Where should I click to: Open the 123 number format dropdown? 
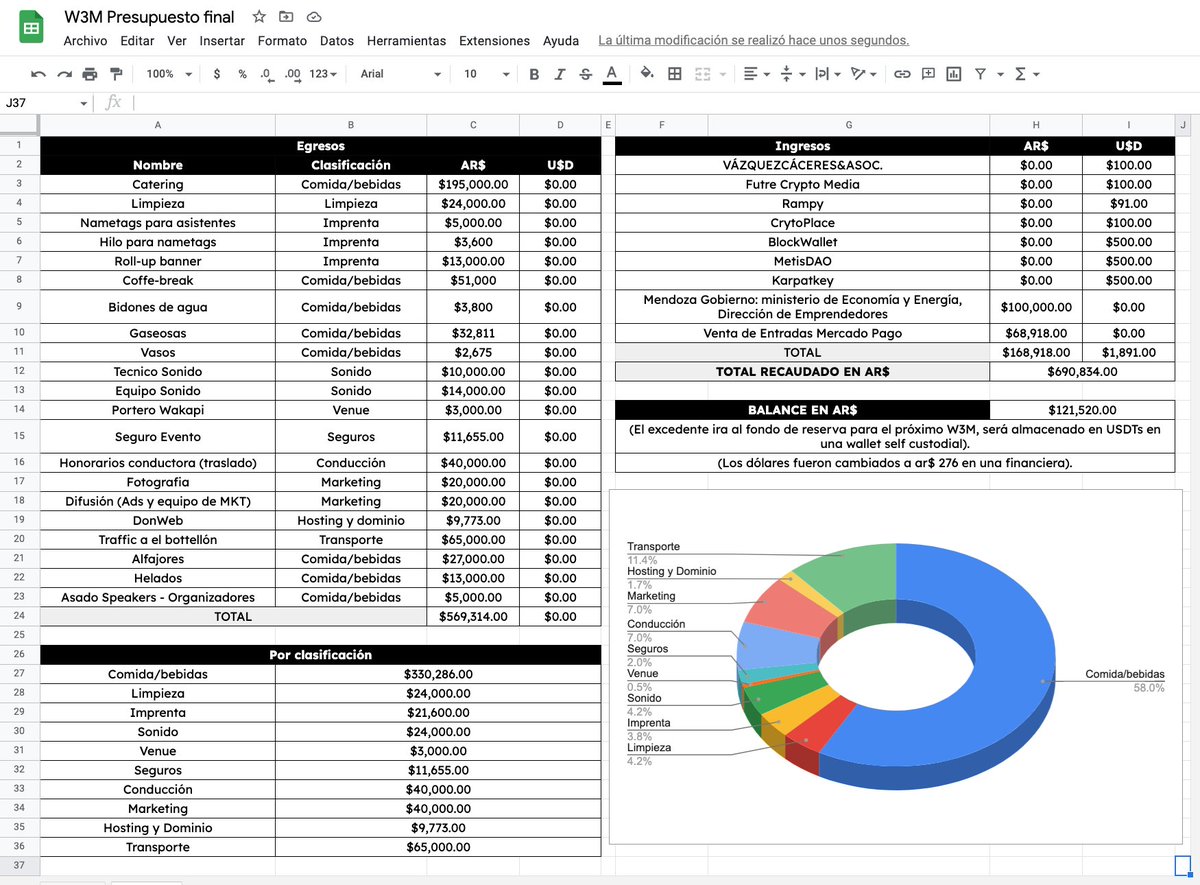tap(322, 74)
